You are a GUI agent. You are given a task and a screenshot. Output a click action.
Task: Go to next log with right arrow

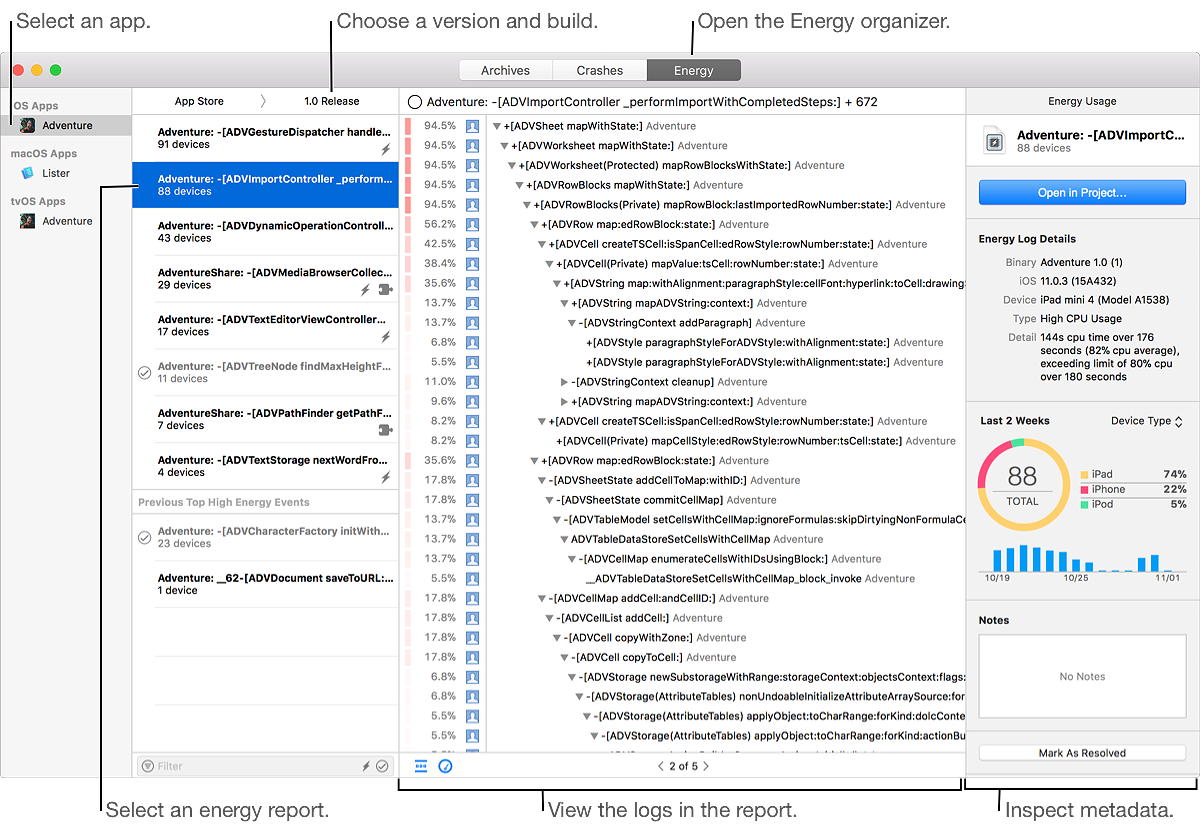[706, 766]
